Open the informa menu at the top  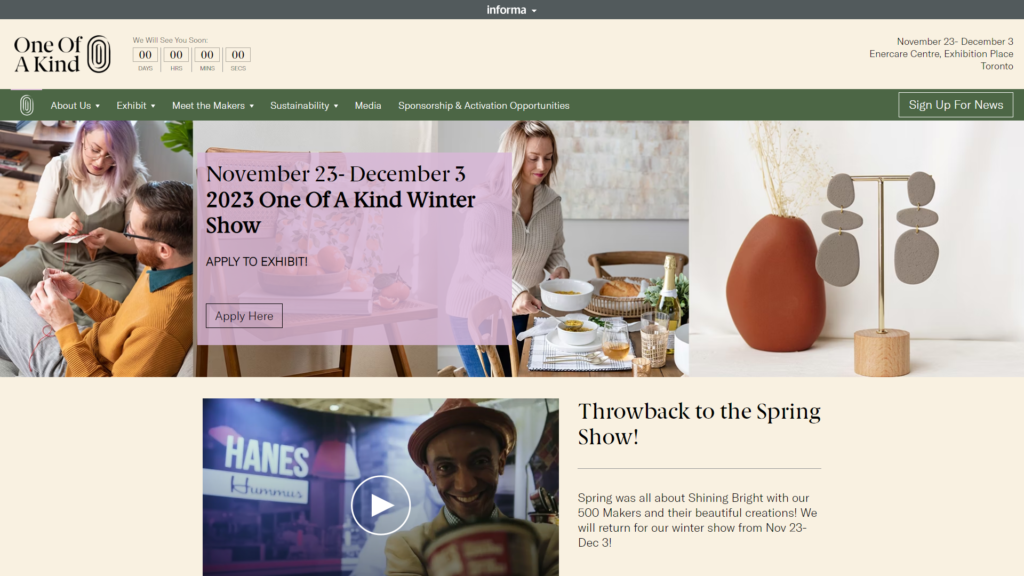click(x=511, y=8)
